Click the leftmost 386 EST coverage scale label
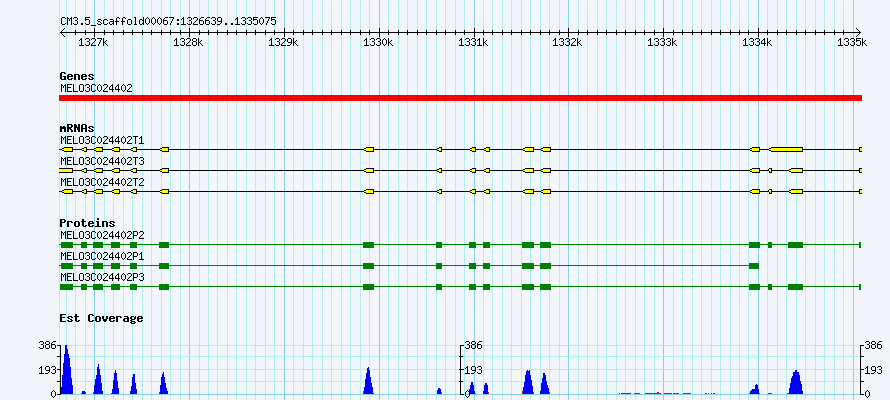This screenshot has height=400, width=890. tap(47, 345)
